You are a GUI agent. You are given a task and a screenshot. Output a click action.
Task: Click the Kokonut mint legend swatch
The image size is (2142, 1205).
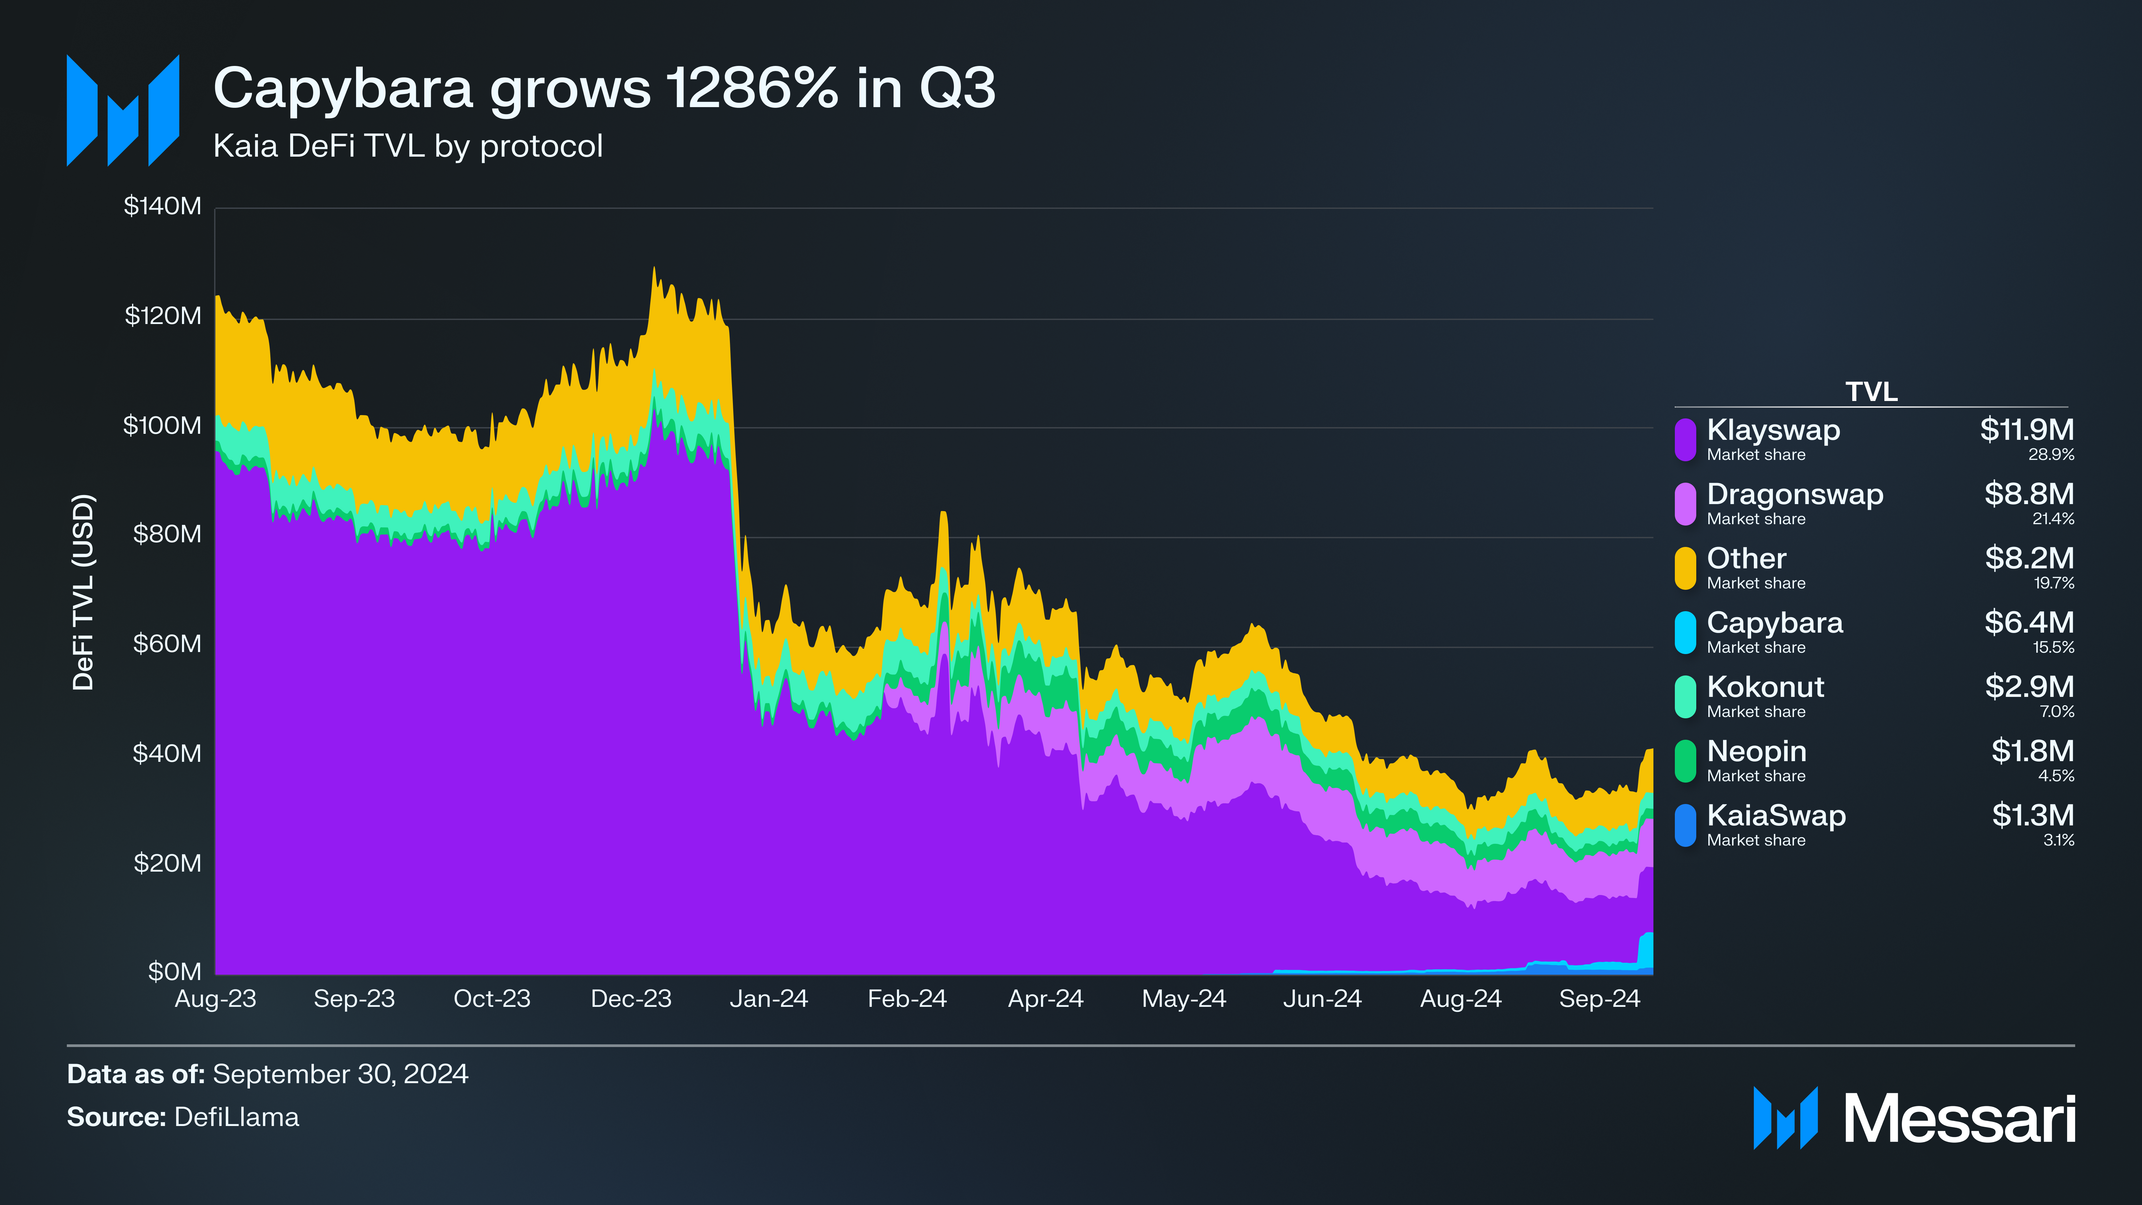point(1685,697)
